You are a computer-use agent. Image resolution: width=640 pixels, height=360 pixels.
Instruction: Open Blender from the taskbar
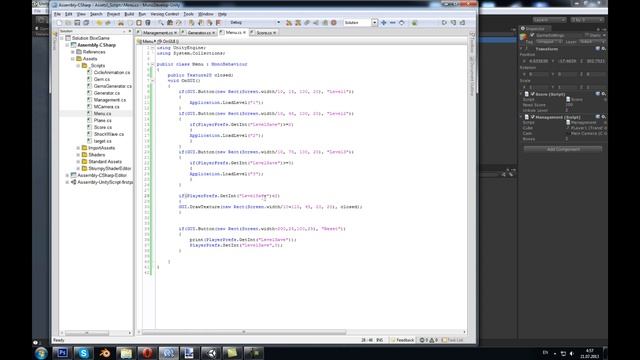point(104,353)
